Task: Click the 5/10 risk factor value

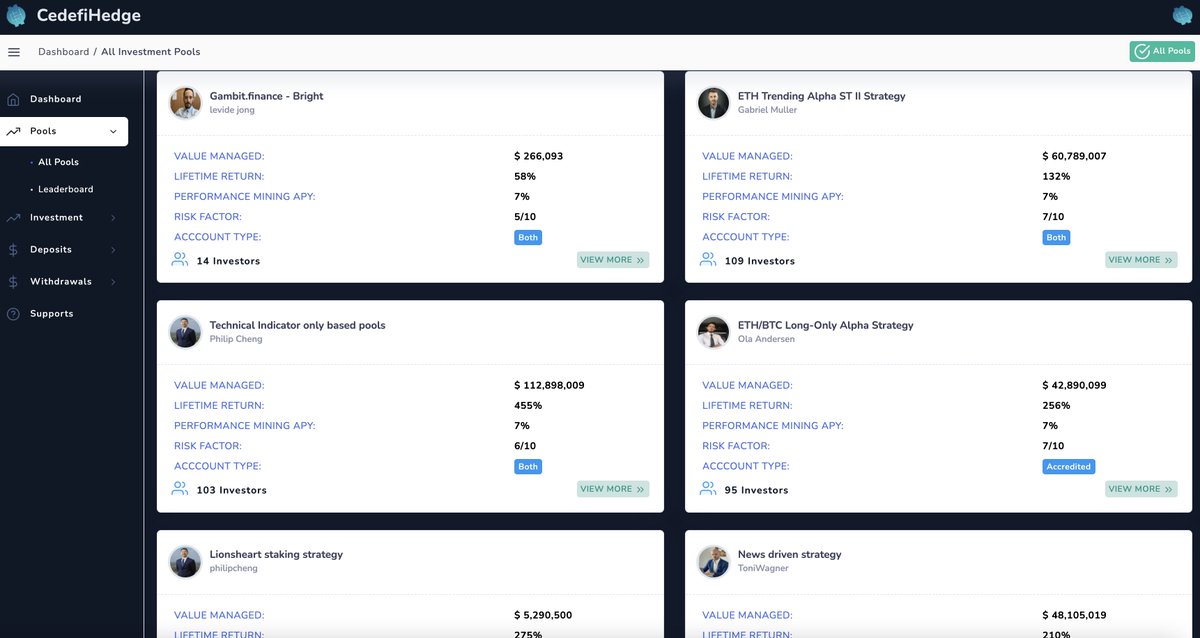Action: 525,217
